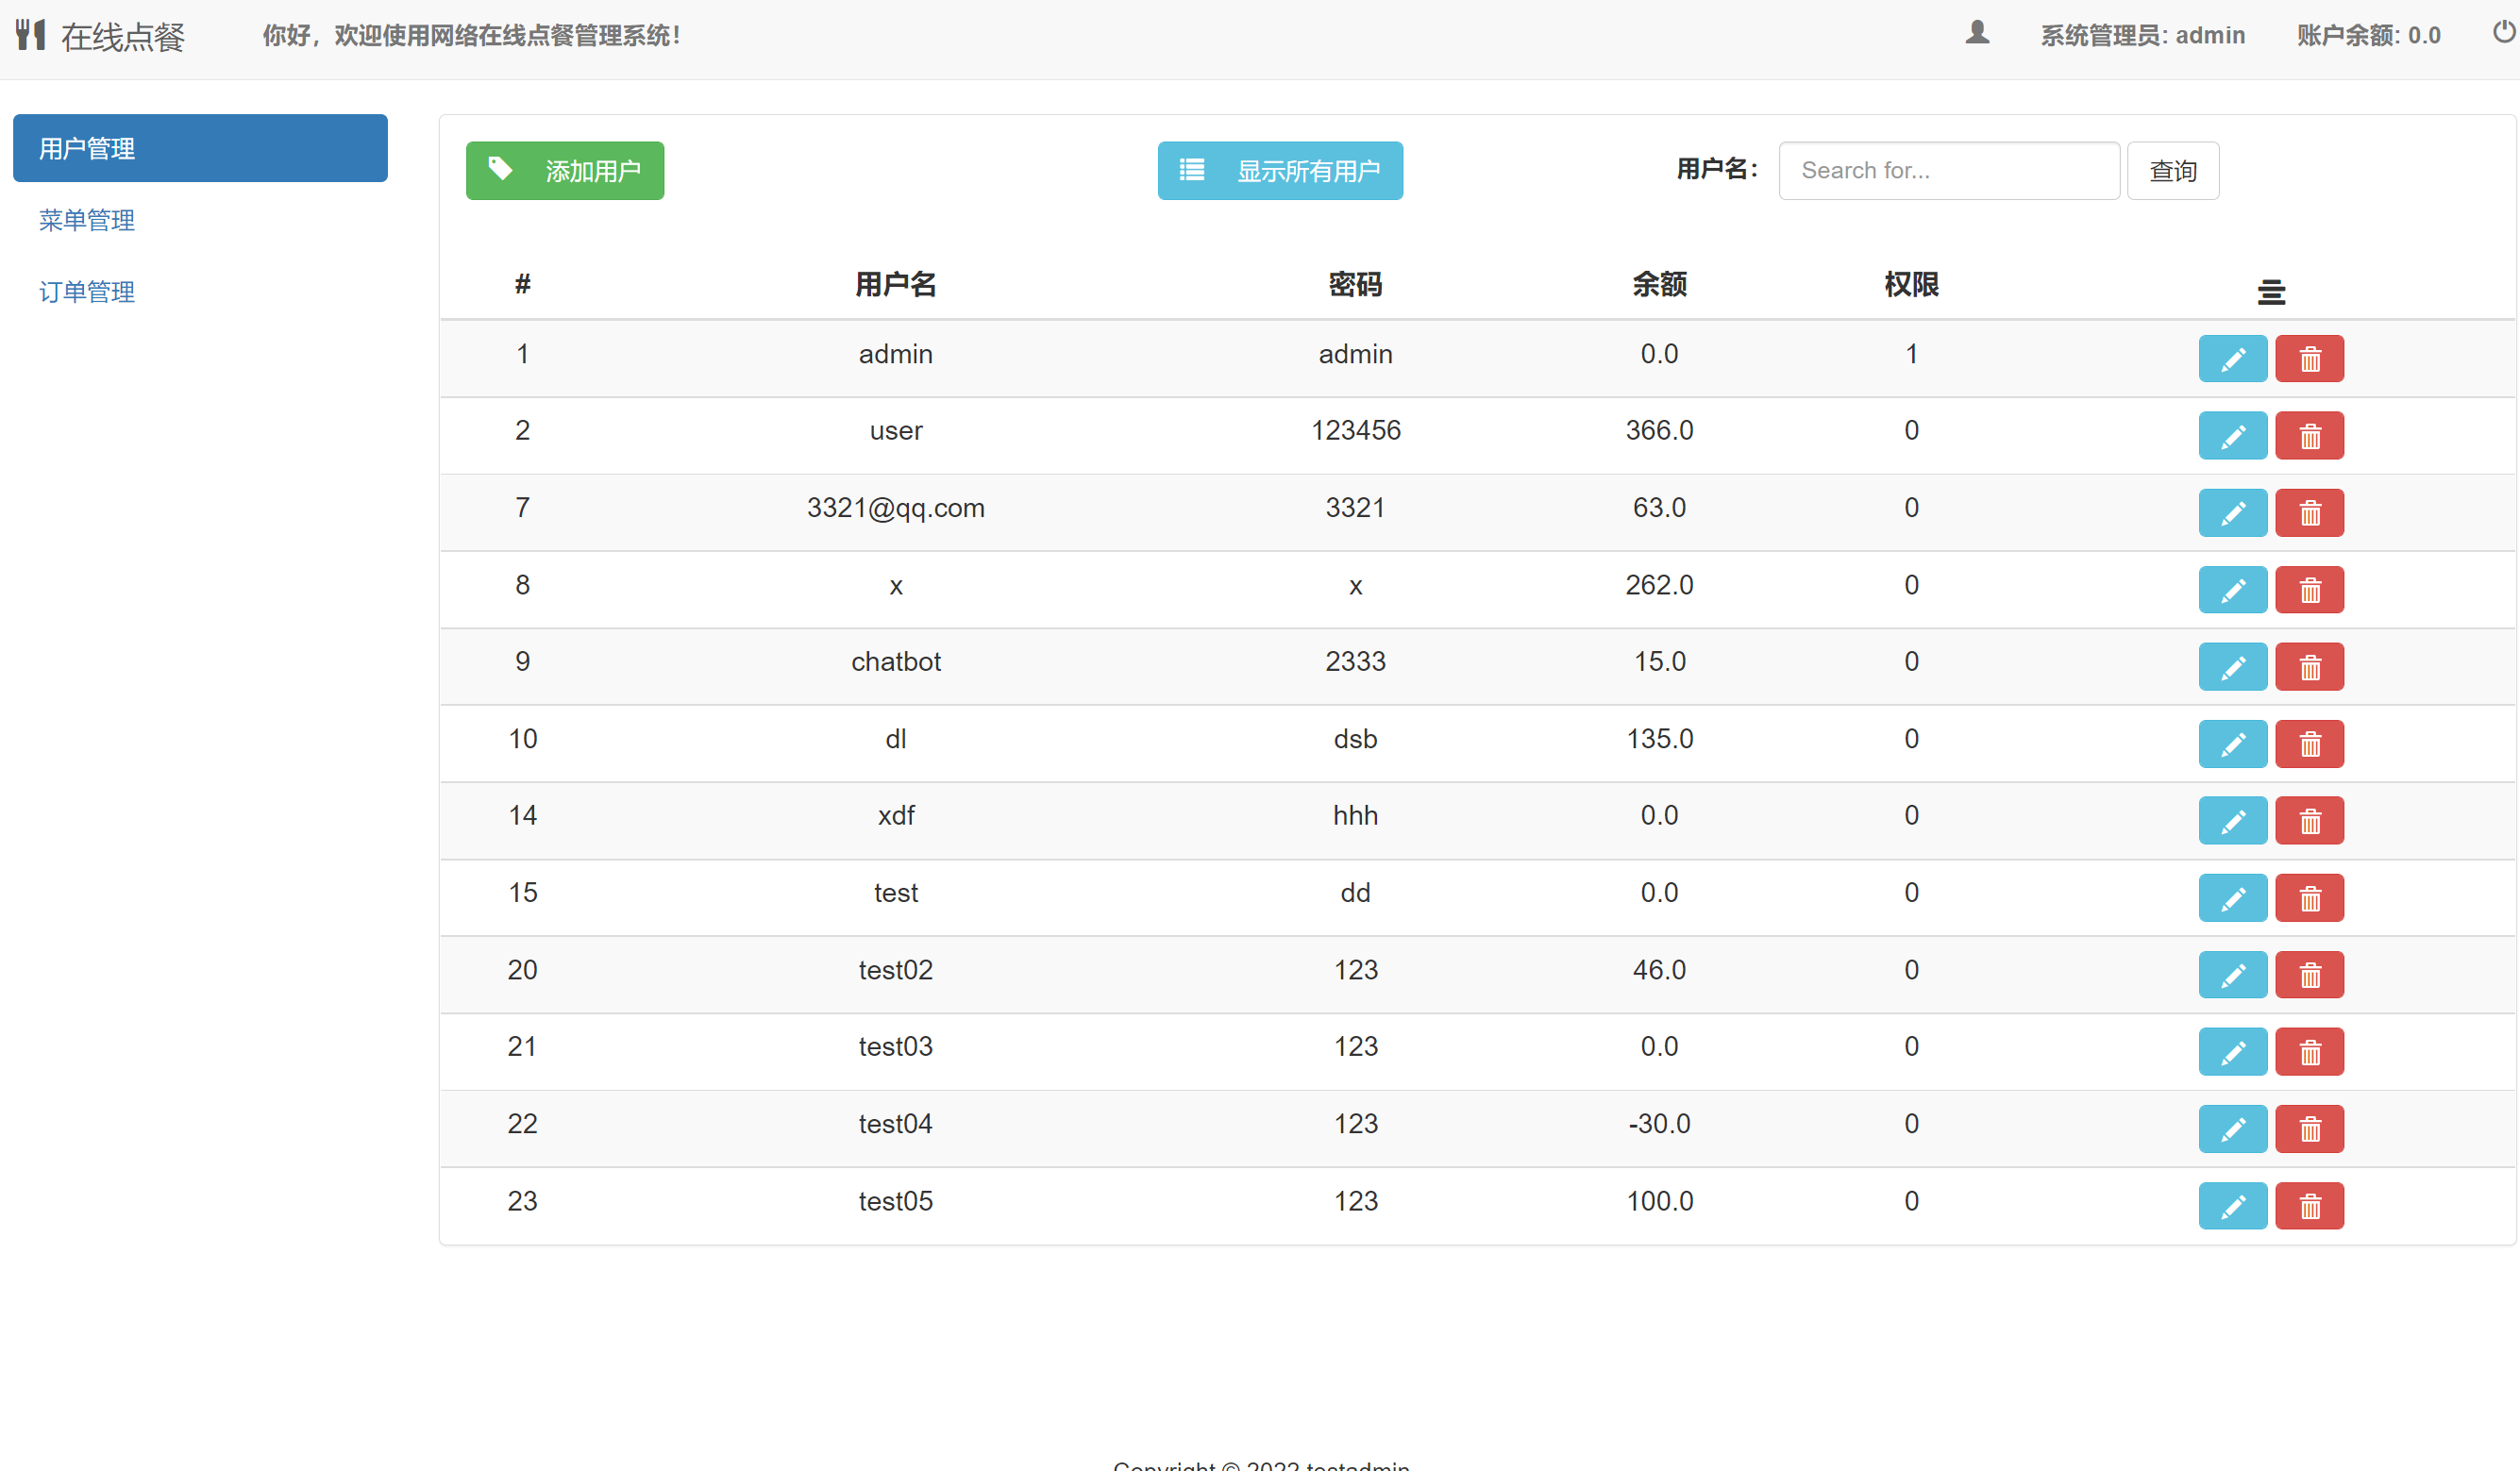Click the power logout icon
This screenshot has height=1471, width=2520.
[x=2503, y=33]
